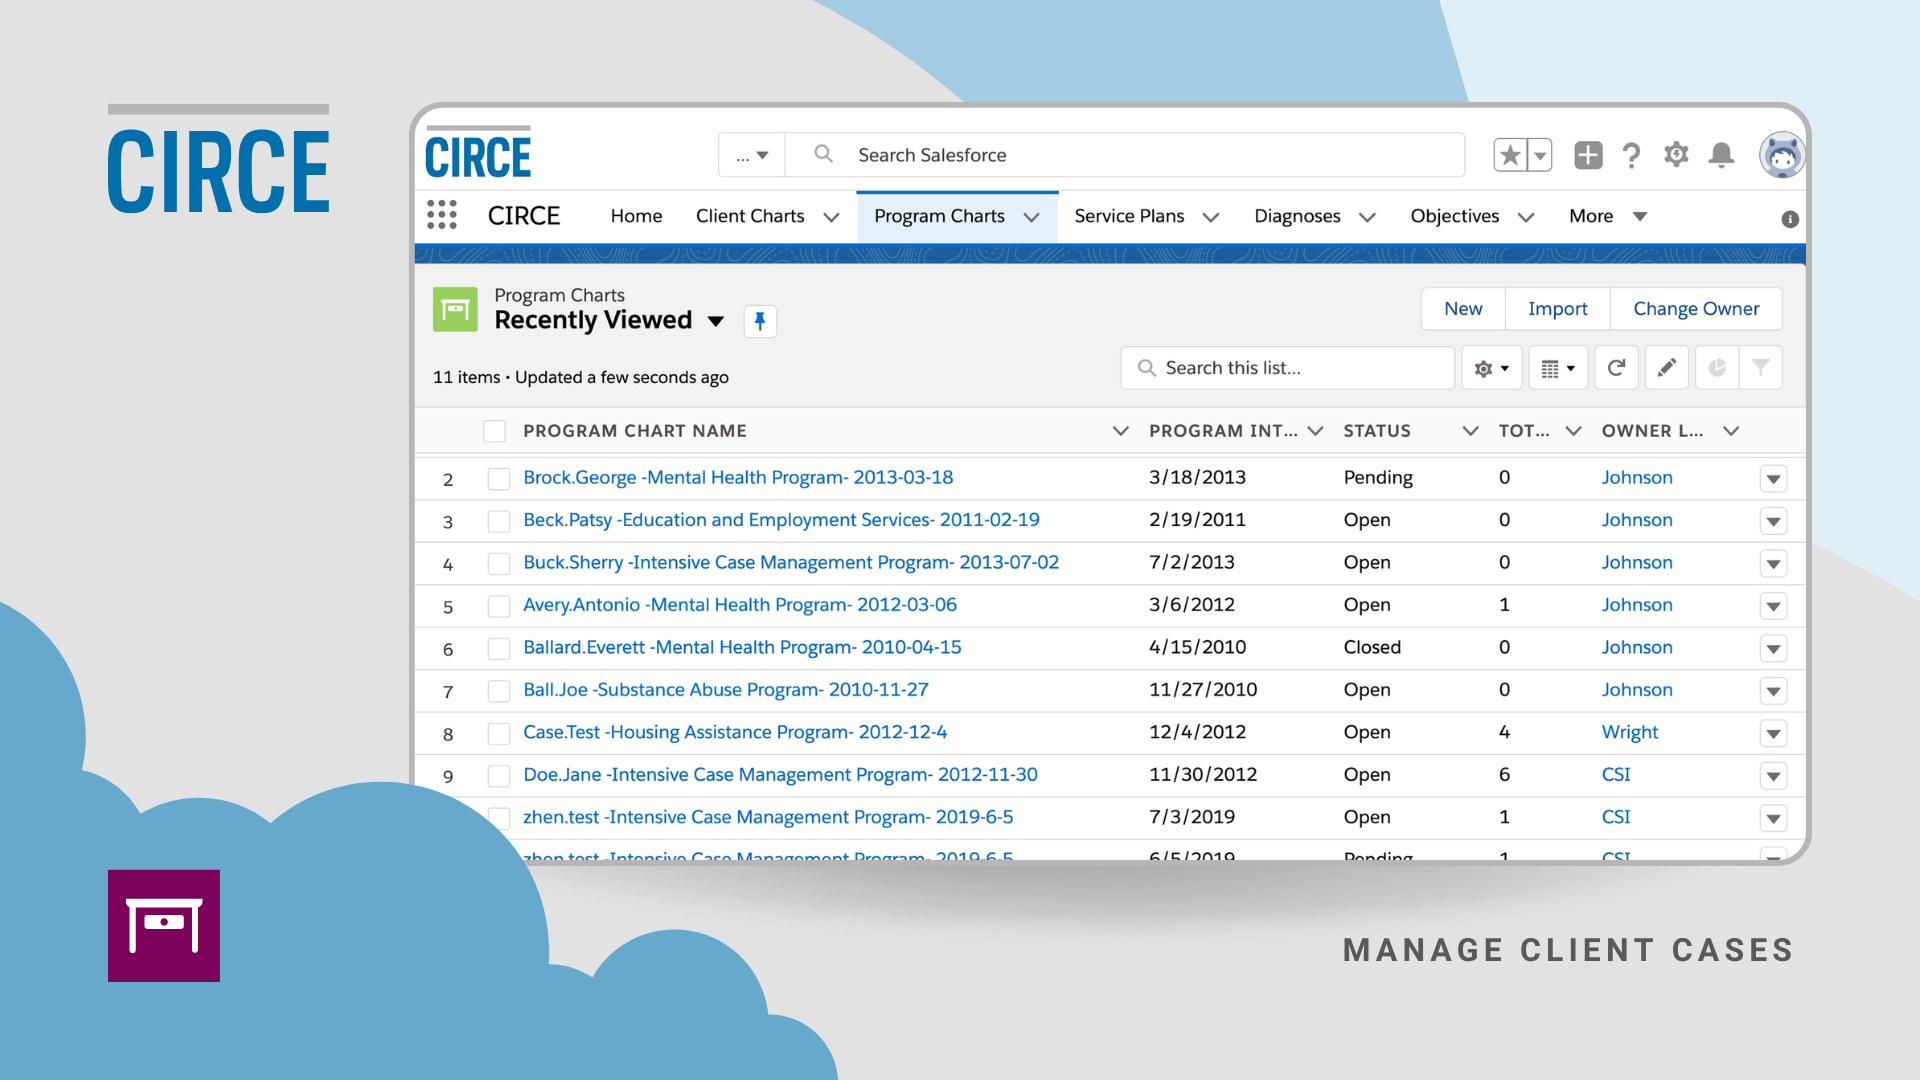The width and height of the screenshot is (1920, 1080).
Task: Click the help question mark icon
Action: pos(1631,155)
